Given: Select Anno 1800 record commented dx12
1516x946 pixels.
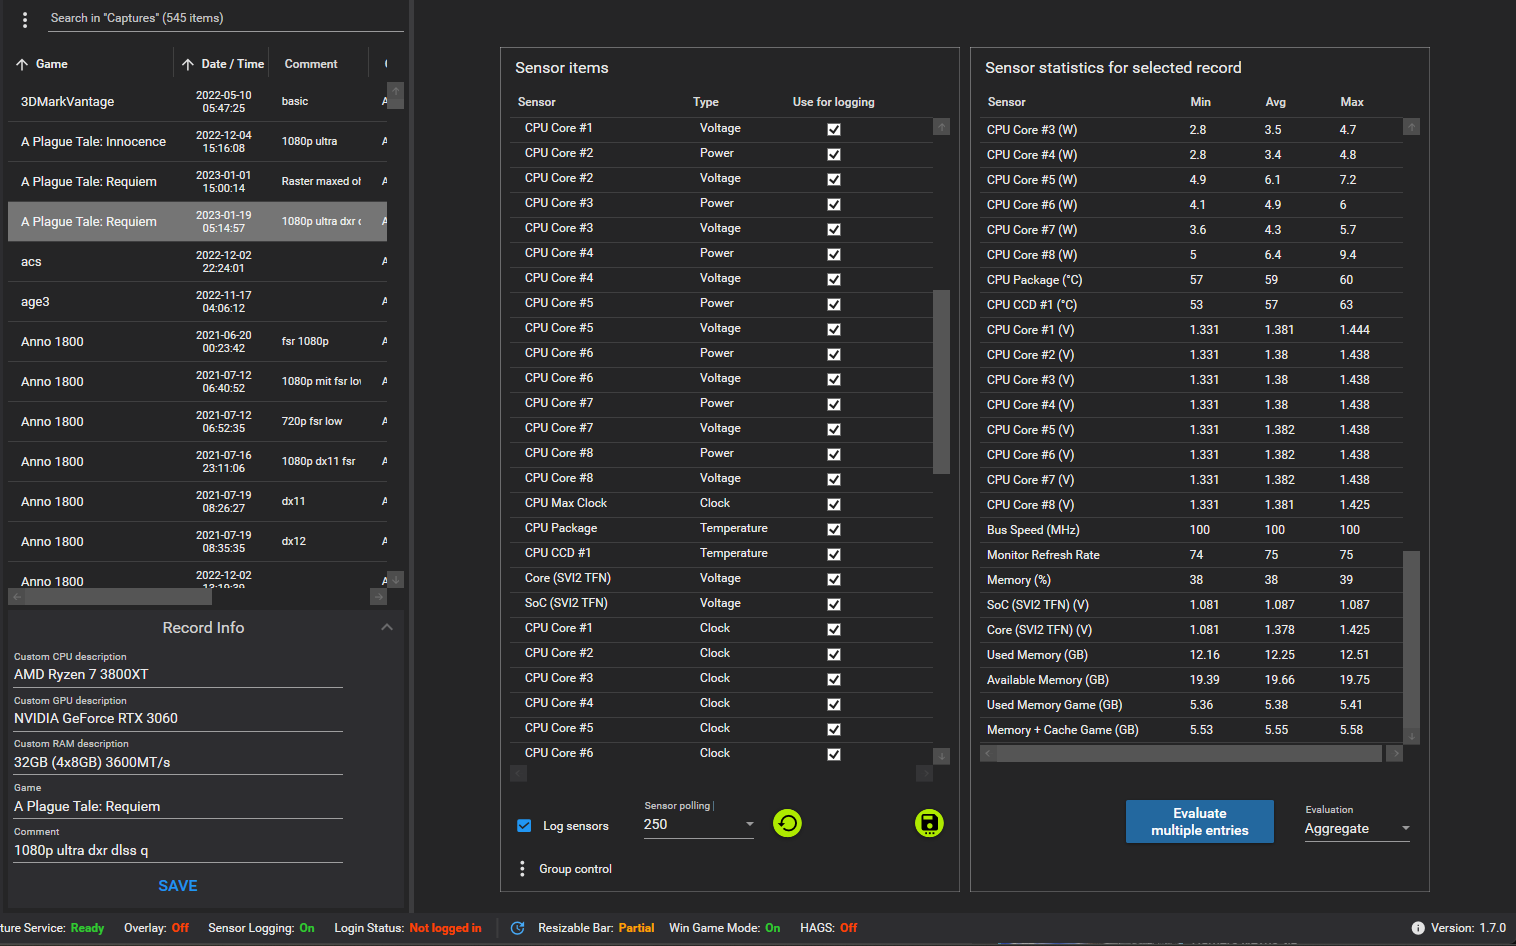Looking at the screenshot, I should tap(197, 542).
